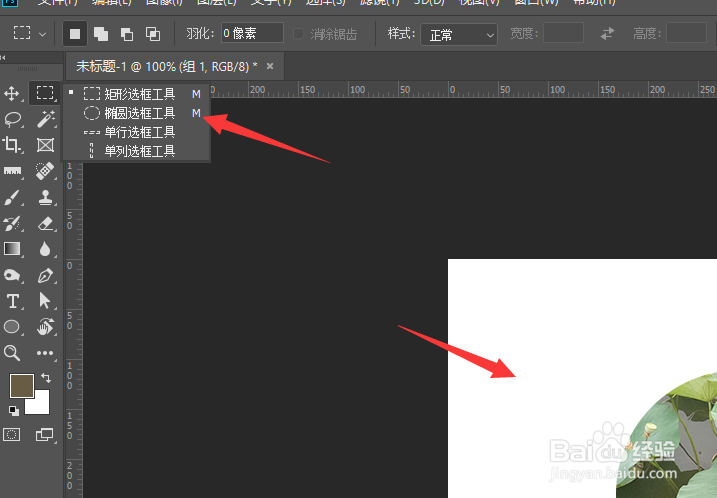Toggle the anti-alias checkbox
Image resolution: width=717 pixels, height=498 pixels.
299,34
